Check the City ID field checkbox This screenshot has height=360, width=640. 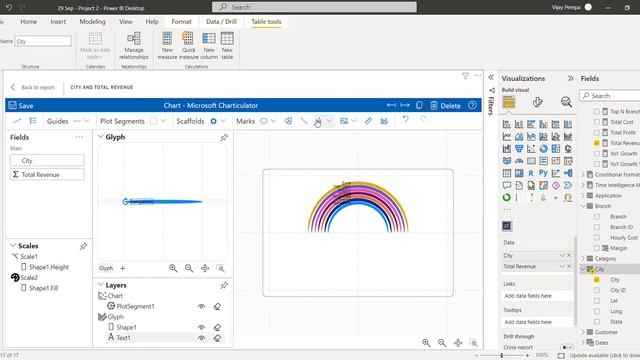pyautogui.click(x=597, y=290)
